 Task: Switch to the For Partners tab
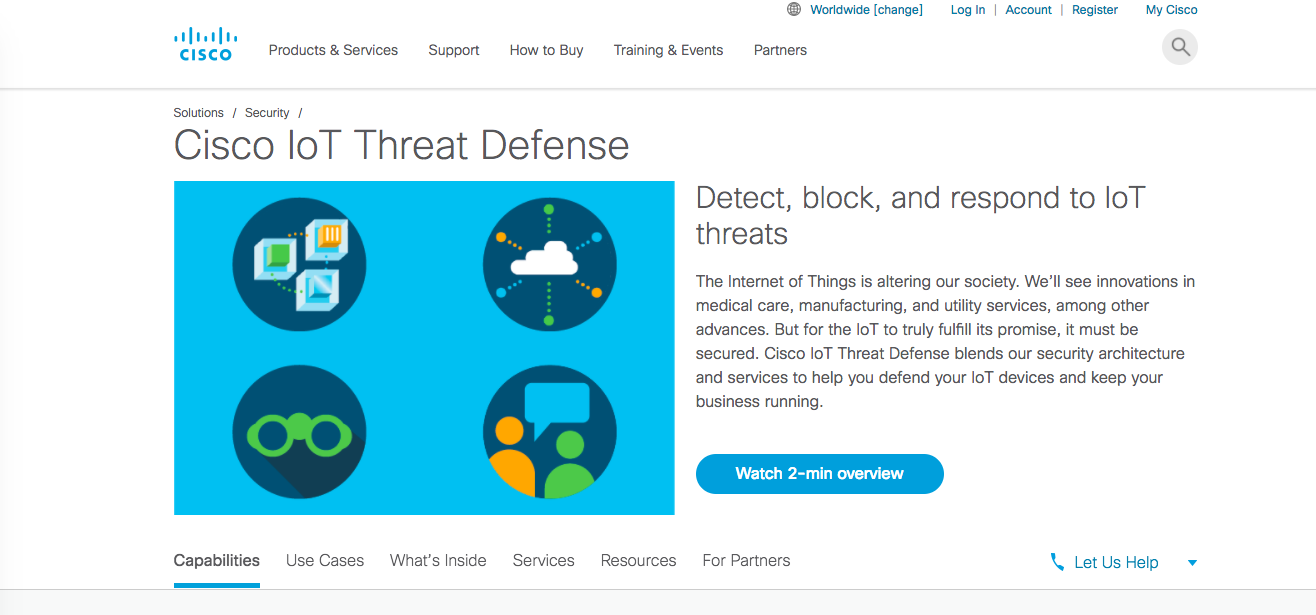coord(746,561)
